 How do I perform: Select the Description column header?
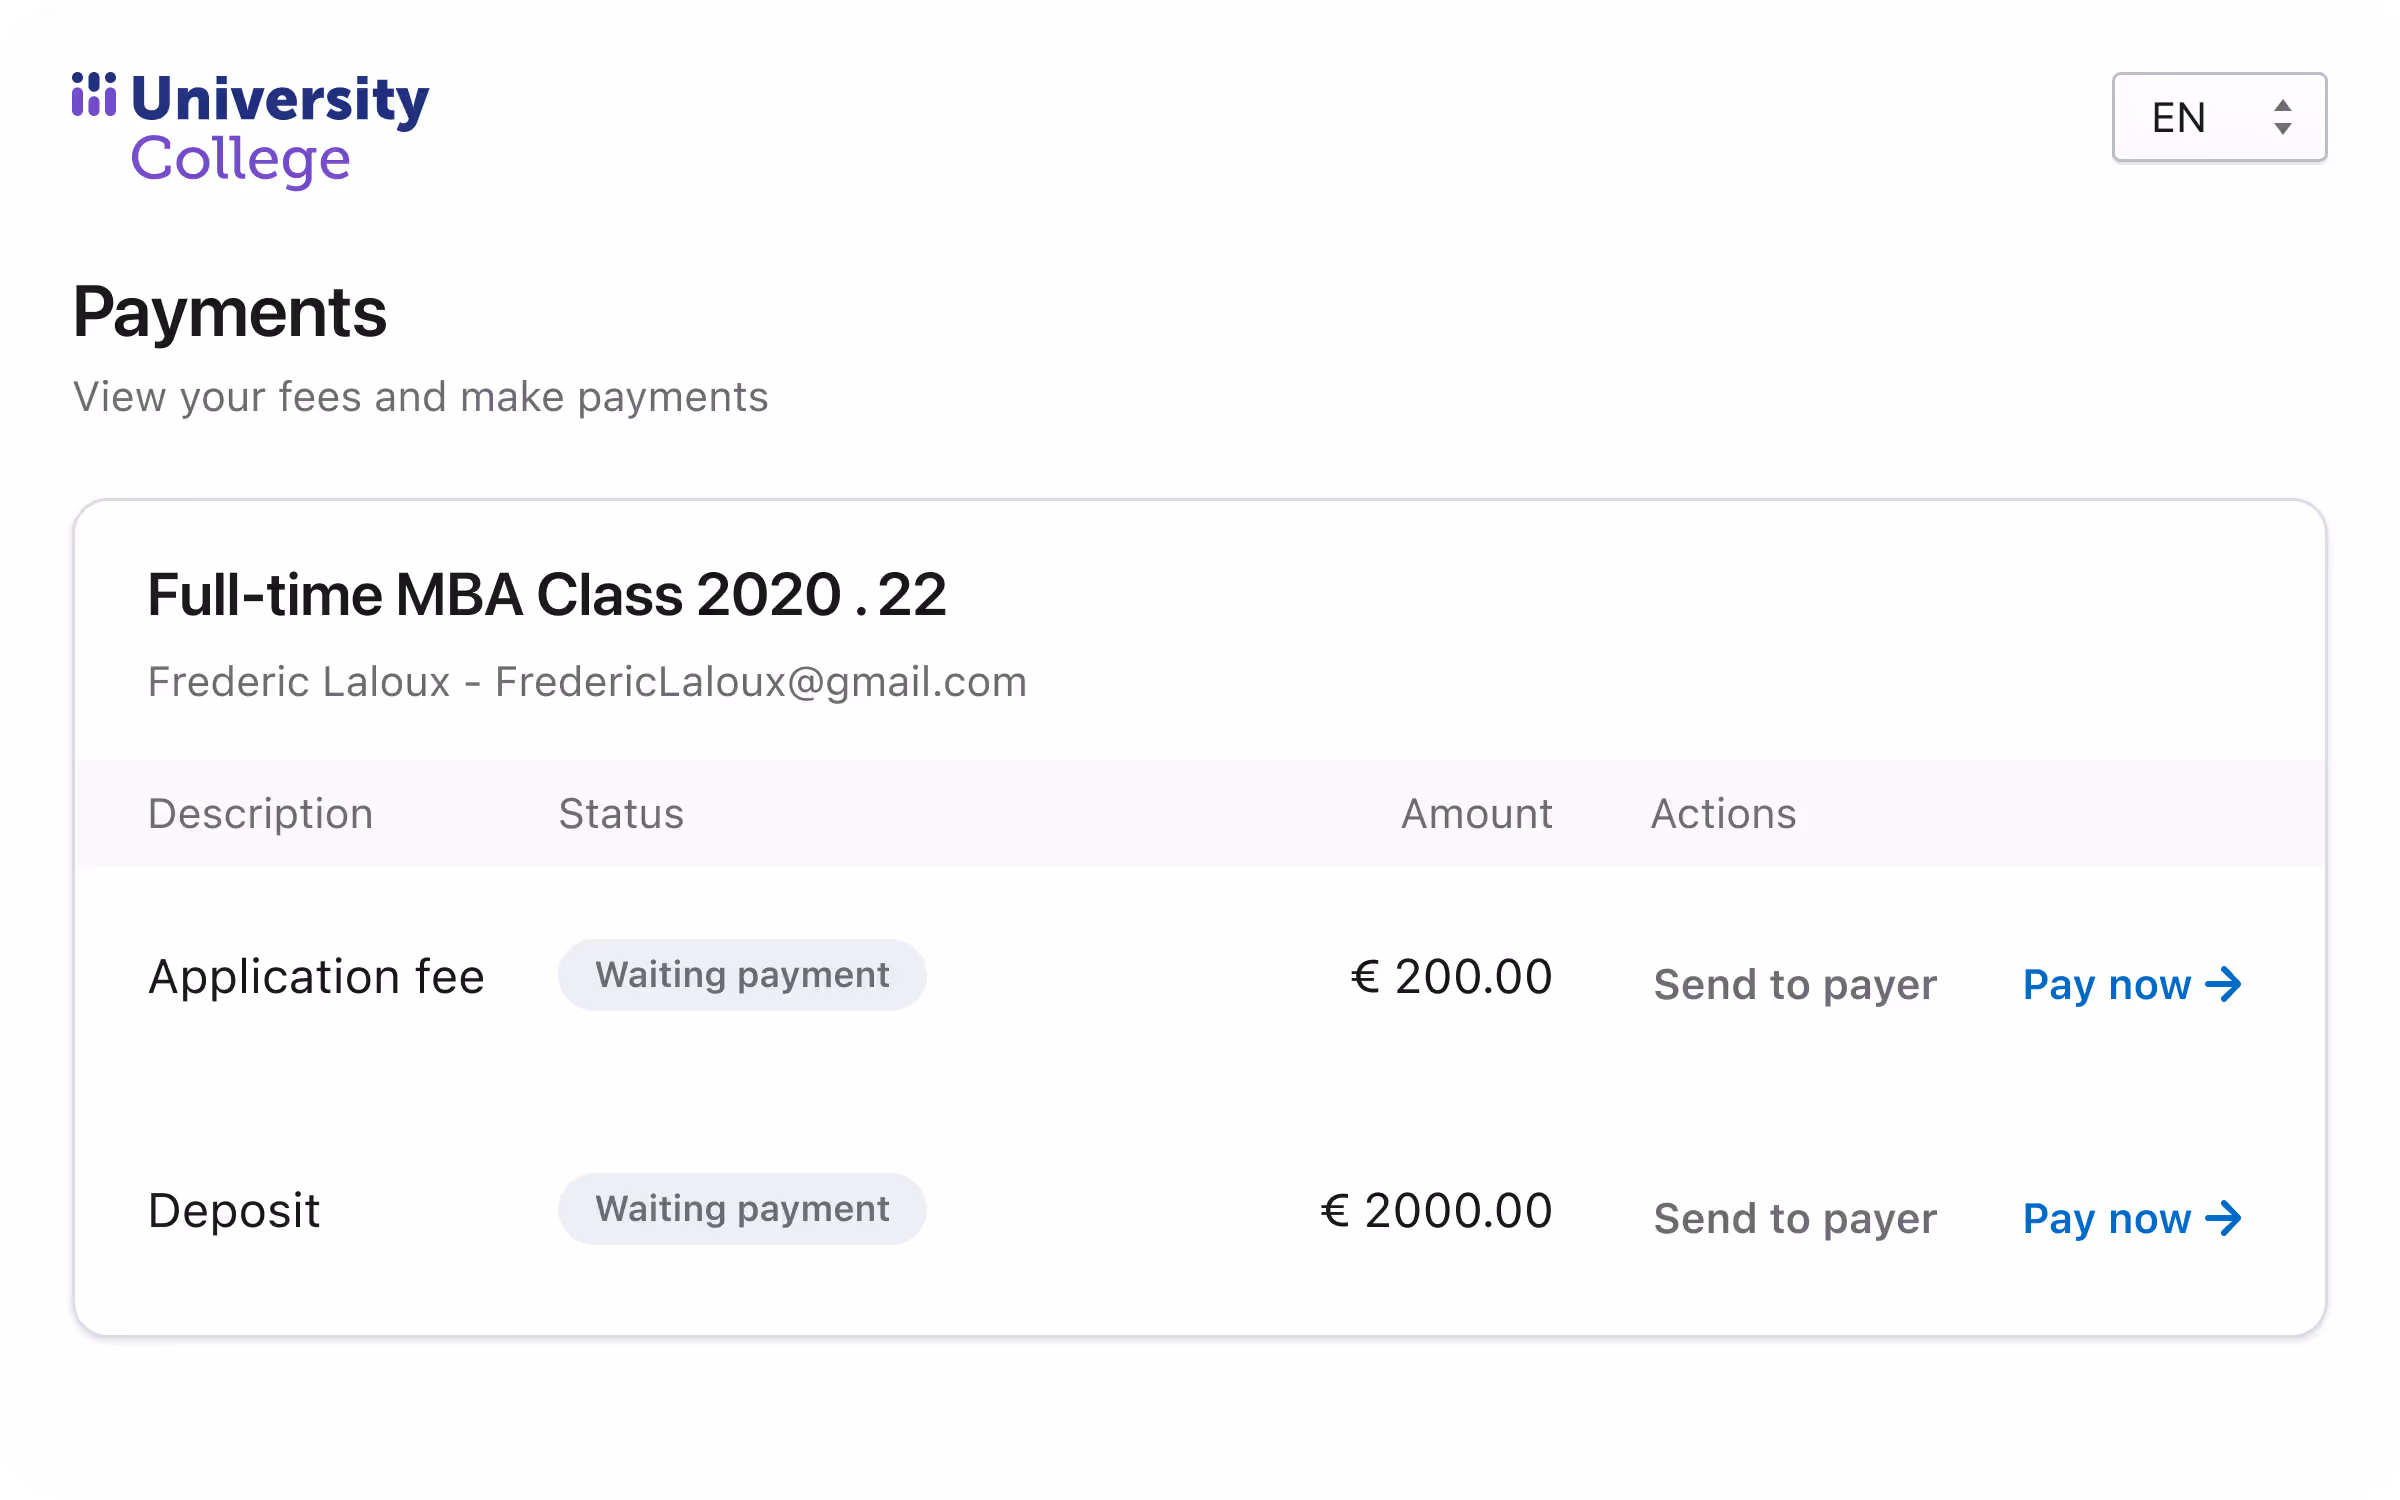point(260,814)
